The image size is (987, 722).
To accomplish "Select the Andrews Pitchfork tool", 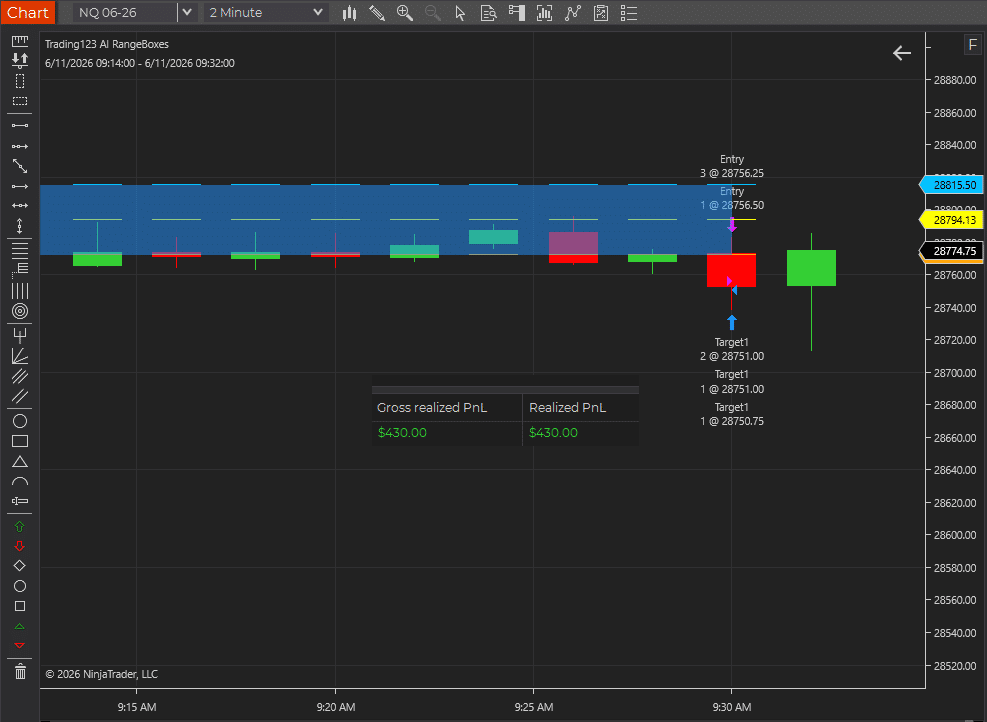I will pyautogui.click(x=20, y=335).
